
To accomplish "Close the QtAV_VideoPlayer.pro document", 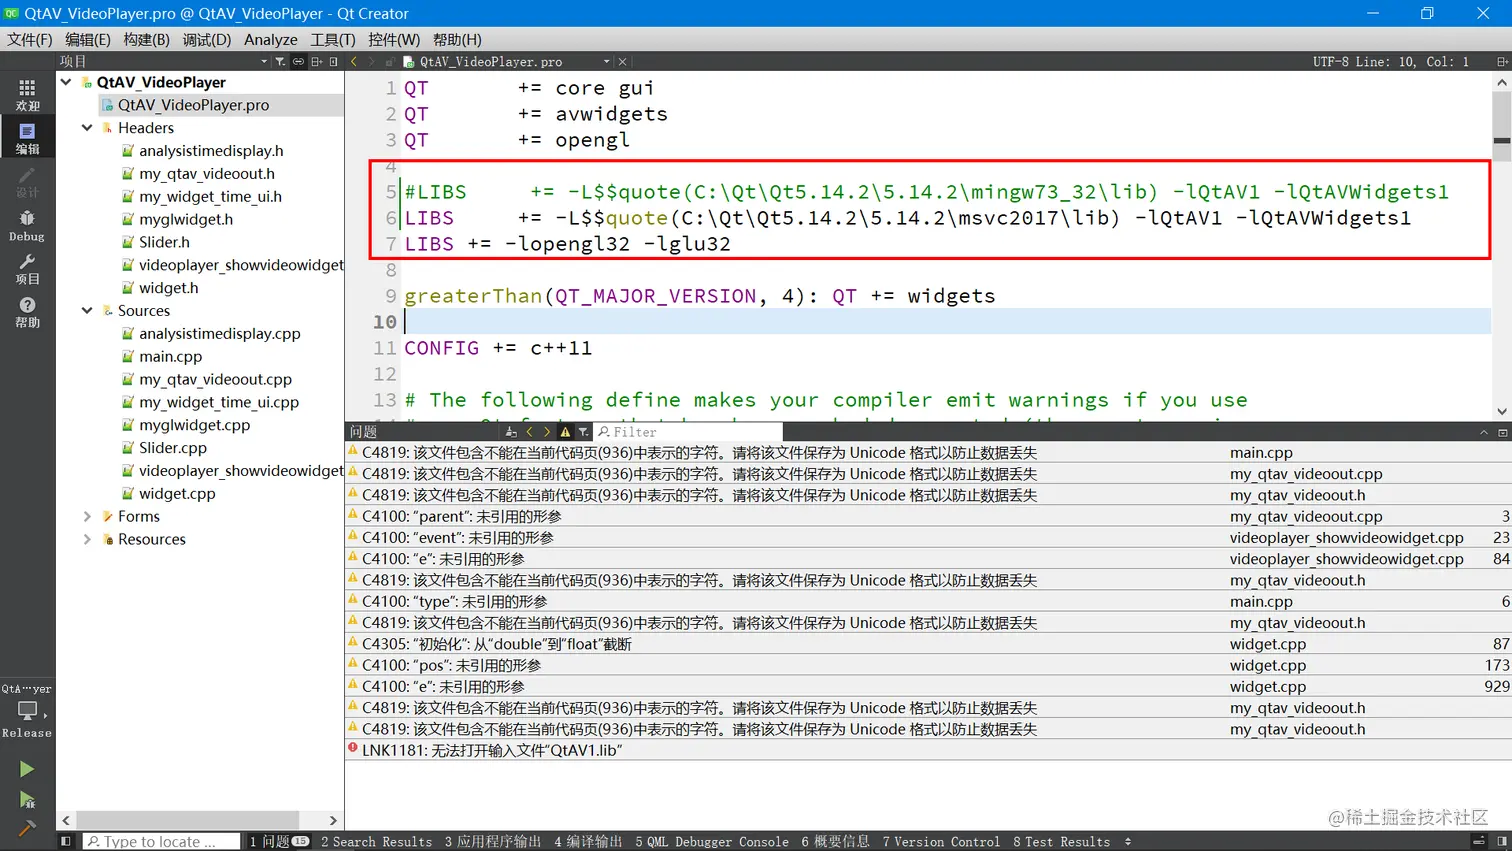I will click(x=622, y=62).
